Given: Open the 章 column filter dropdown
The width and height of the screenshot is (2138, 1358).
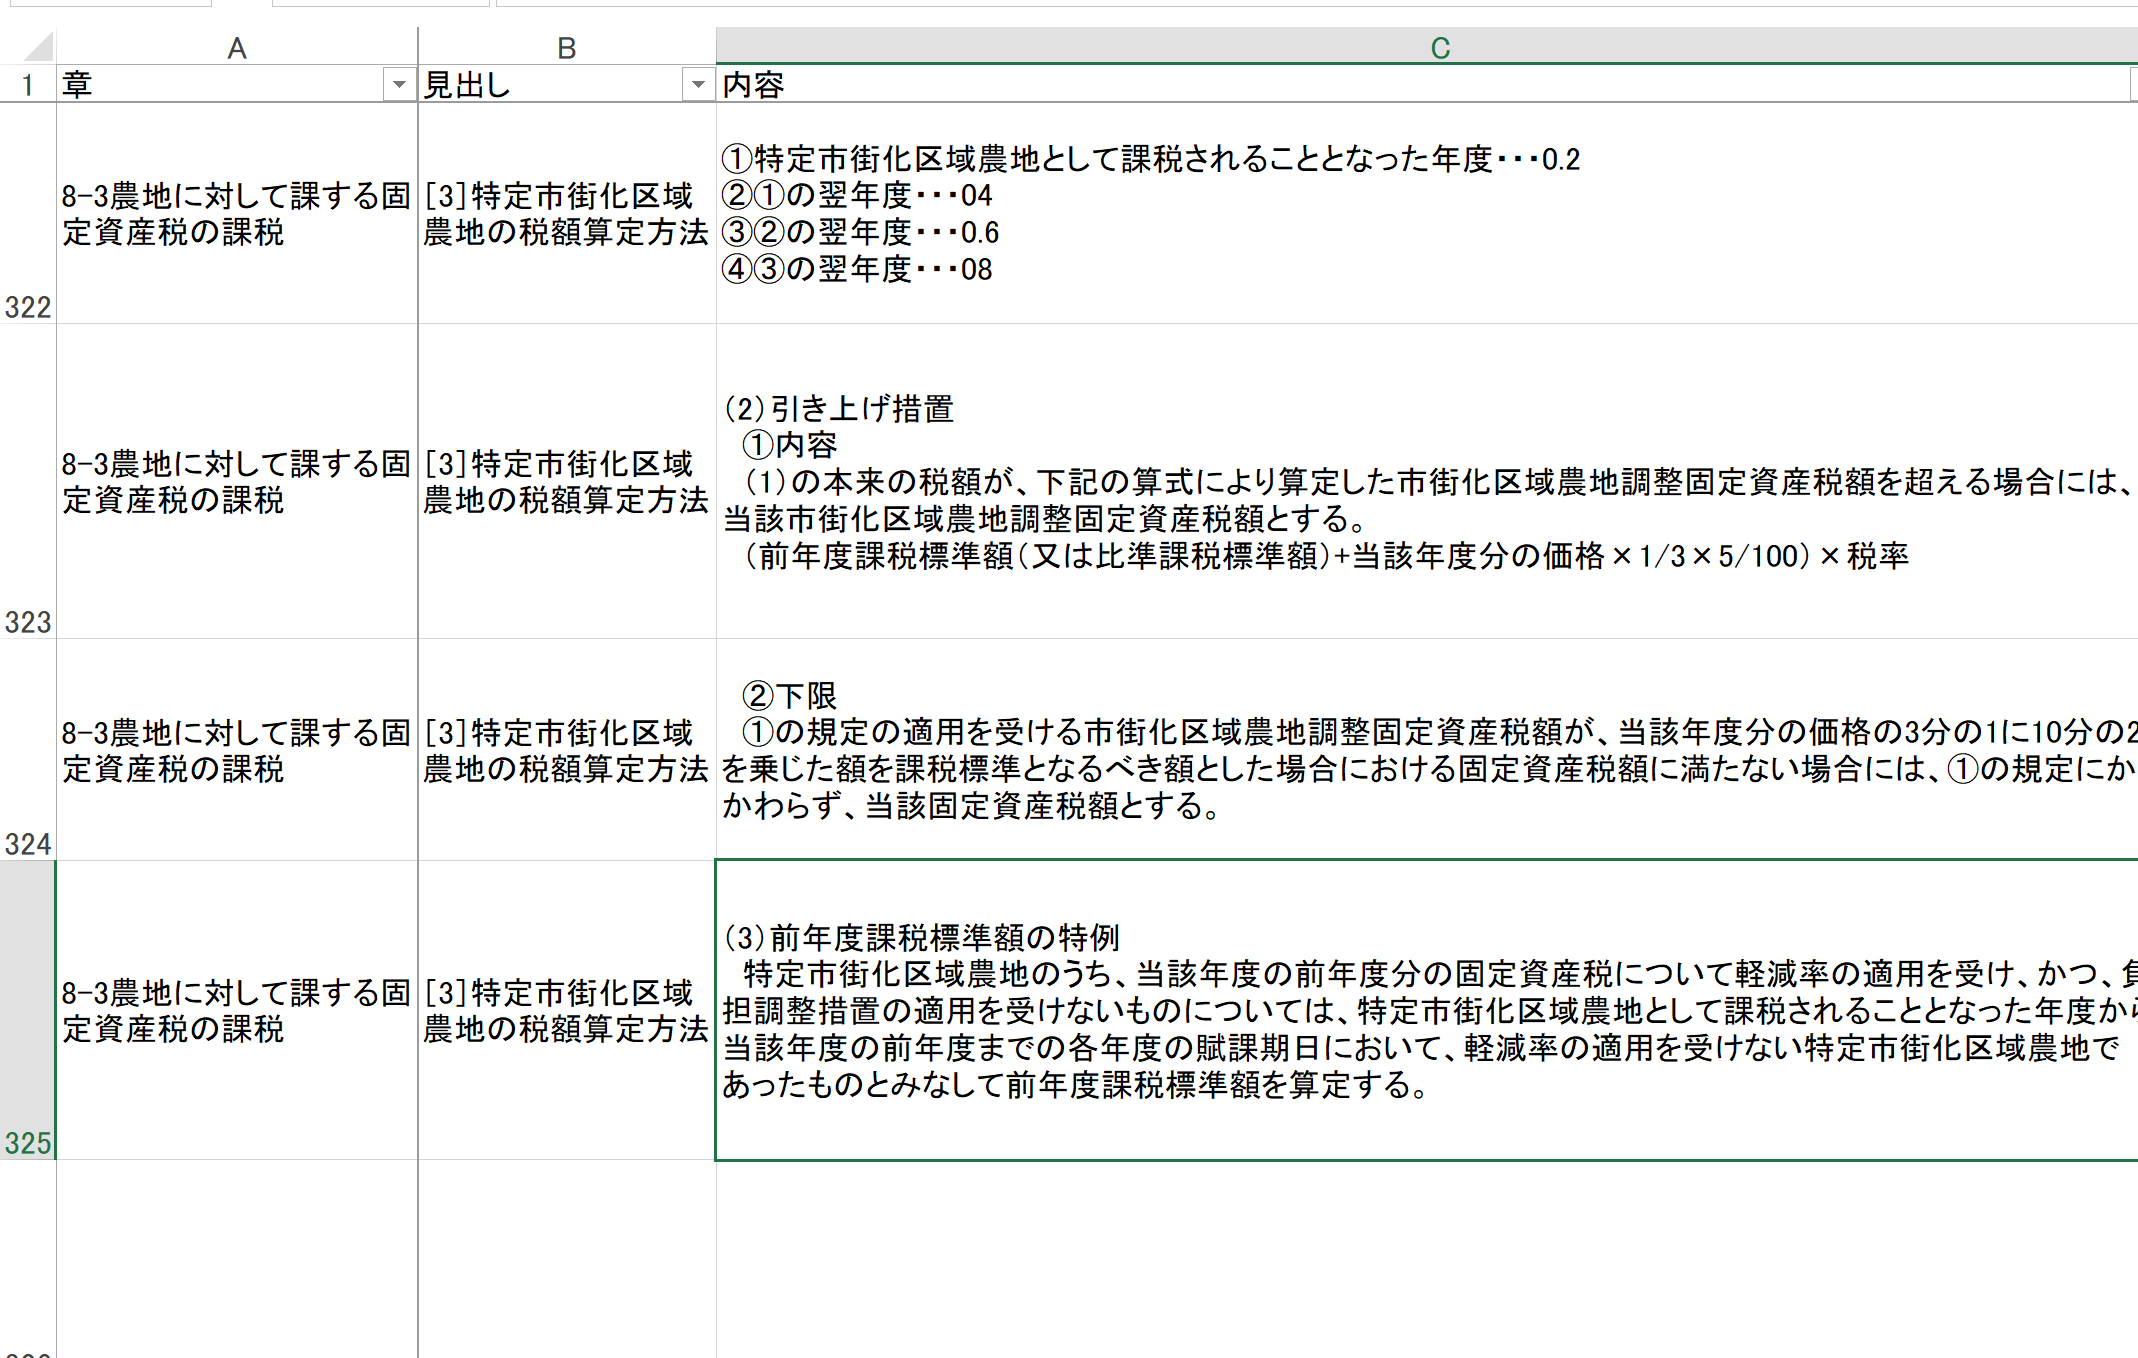Looking at the screenshot, I should (x=399, y=85).
